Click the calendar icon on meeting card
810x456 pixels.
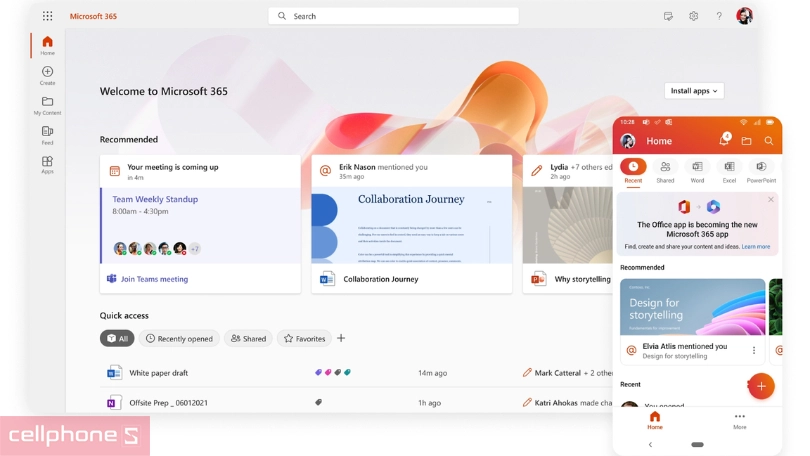115,171
